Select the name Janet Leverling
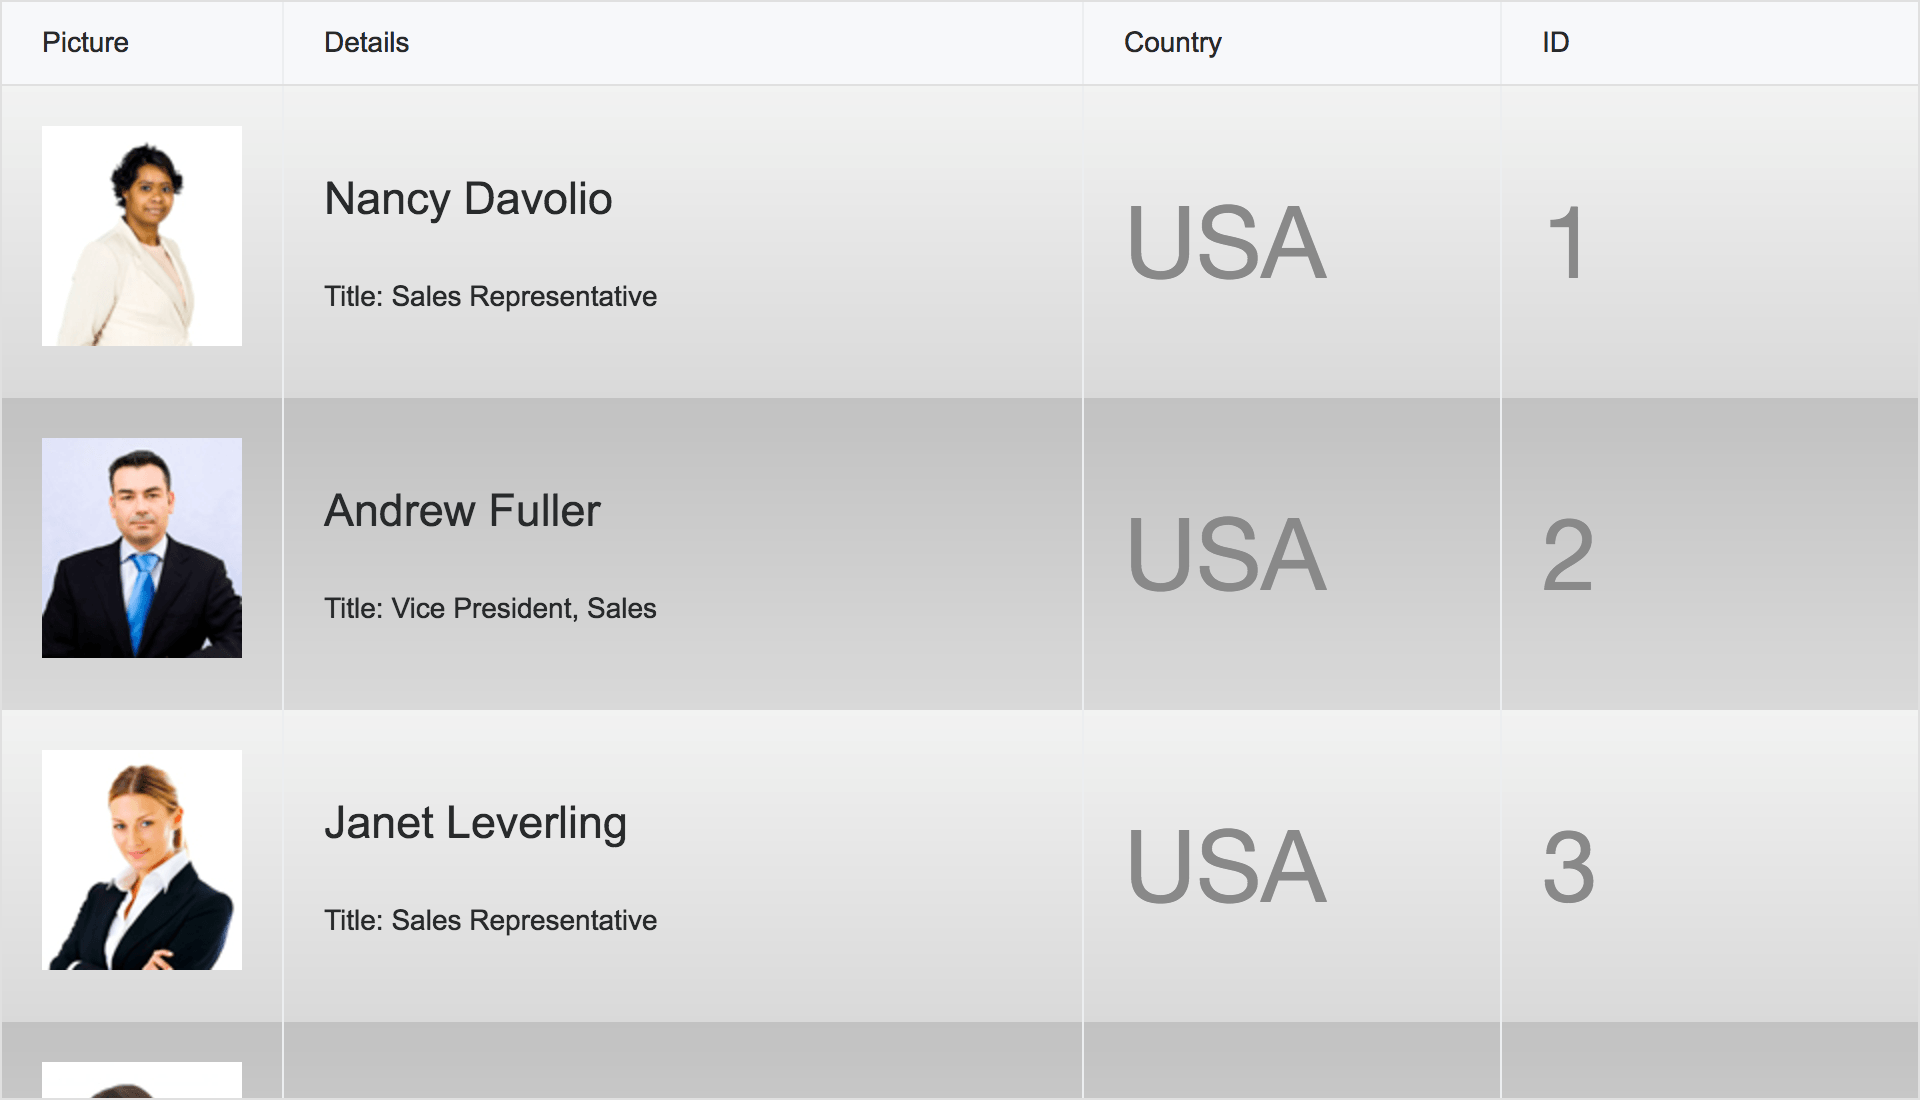 pyautogui.click(x=475, y=823)
